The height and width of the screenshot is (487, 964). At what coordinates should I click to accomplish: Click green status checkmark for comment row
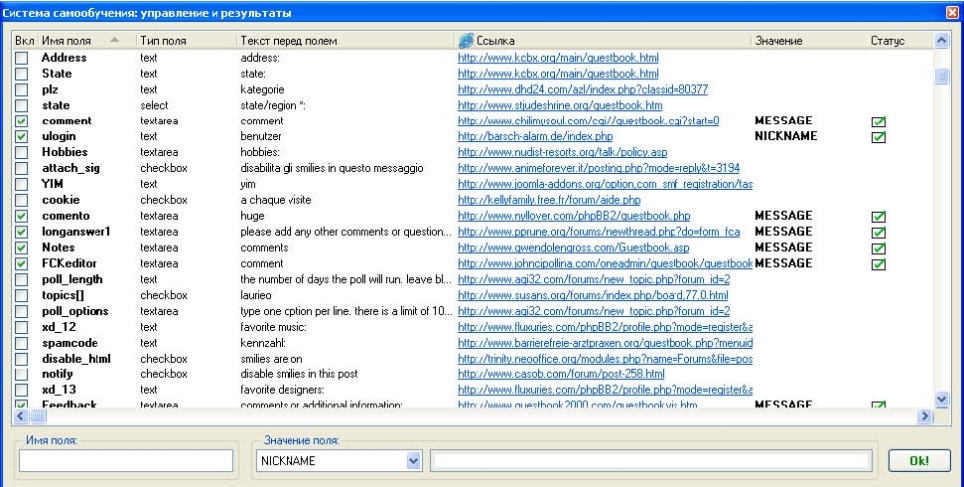point(879,121)
